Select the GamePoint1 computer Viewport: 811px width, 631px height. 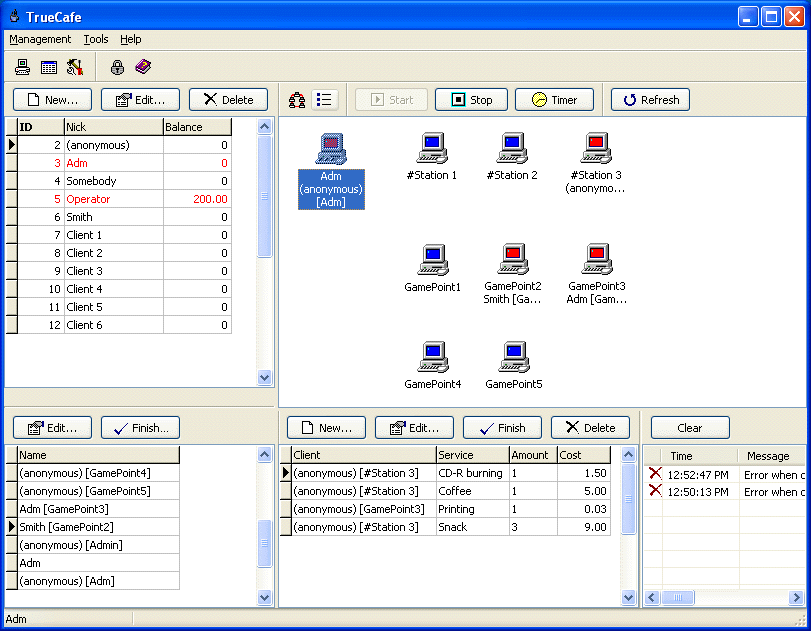[432, 268]
